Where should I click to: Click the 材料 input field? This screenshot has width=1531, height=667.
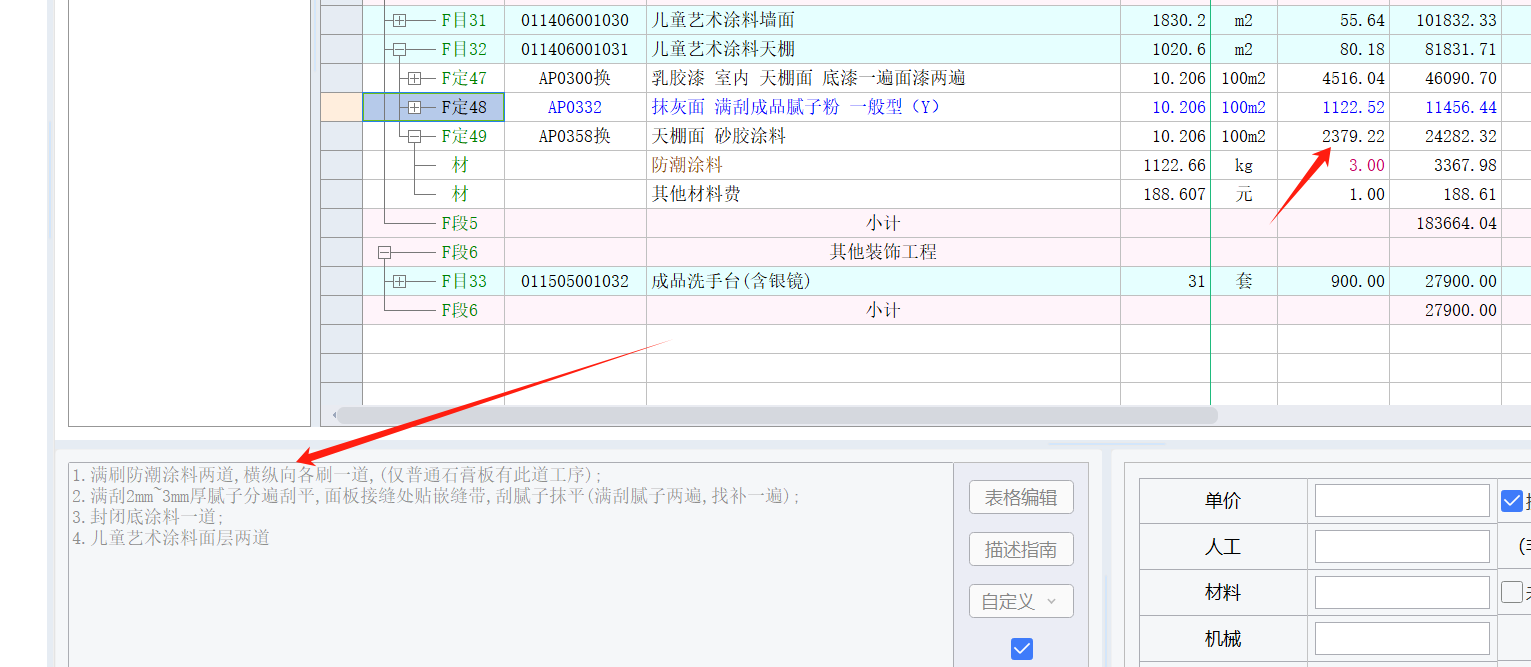[x=1402, y=592]
